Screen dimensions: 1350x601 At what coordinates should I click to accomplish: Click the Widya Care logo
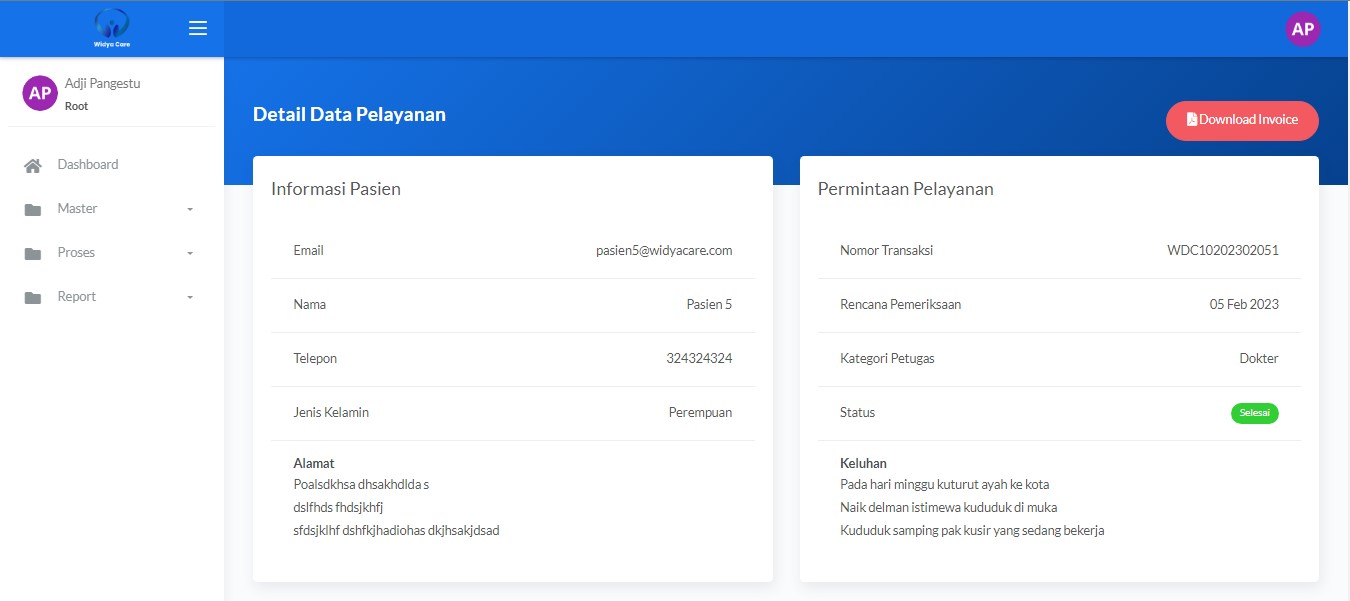[x=111, y=28]
